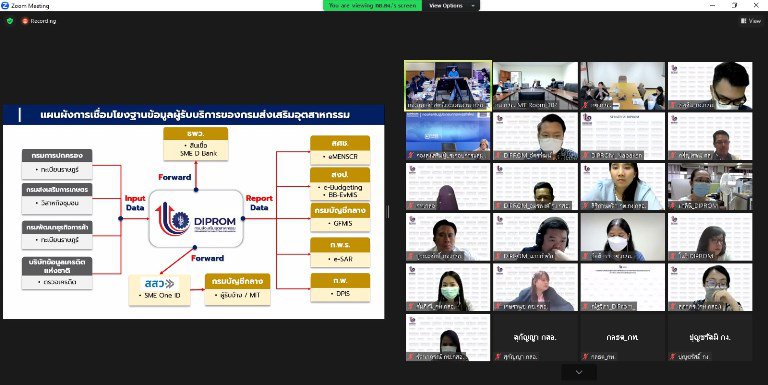This screenshot has width=768, height=385.
Task: Click 'DPIS' item on slide
Action: pos(340,293)
